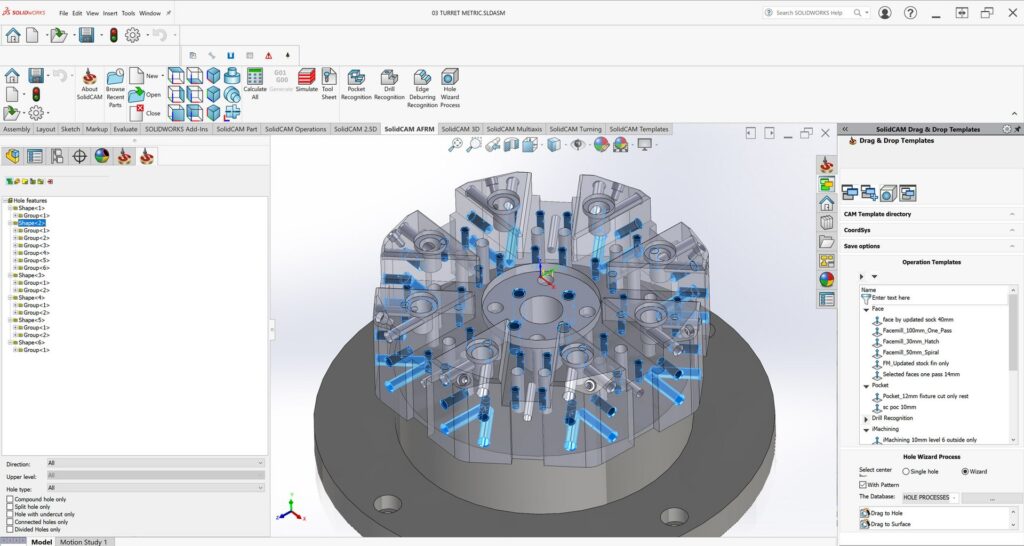Image resolution: width=1024 pixels, height=546 pixels.
Task: Open Edge Deburring Recognition
Action: 422,86
